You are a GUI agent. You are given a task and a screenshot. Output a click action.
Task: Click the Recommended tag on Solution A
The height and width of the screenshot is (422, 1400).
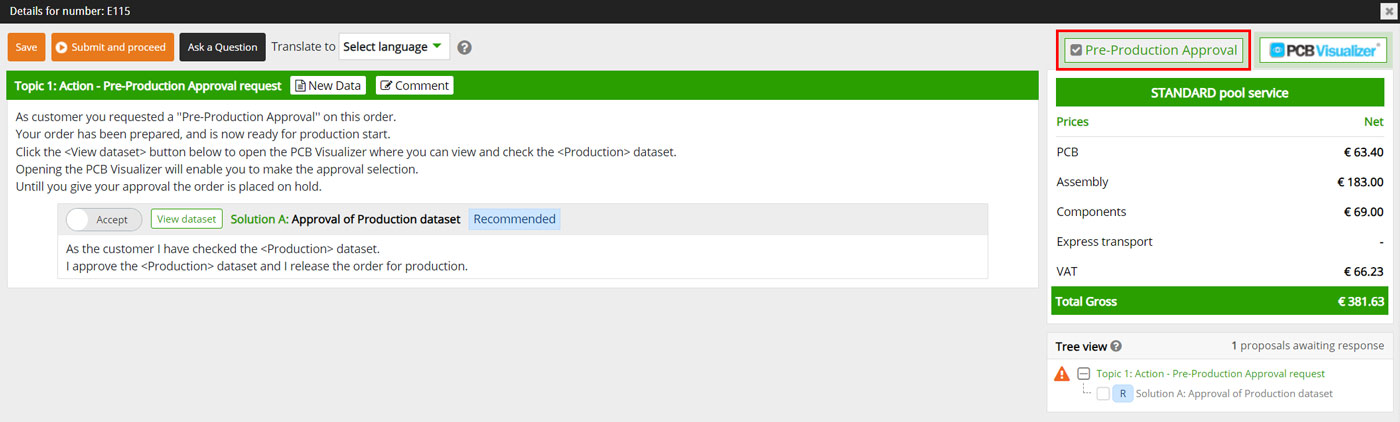click(514, 219)
